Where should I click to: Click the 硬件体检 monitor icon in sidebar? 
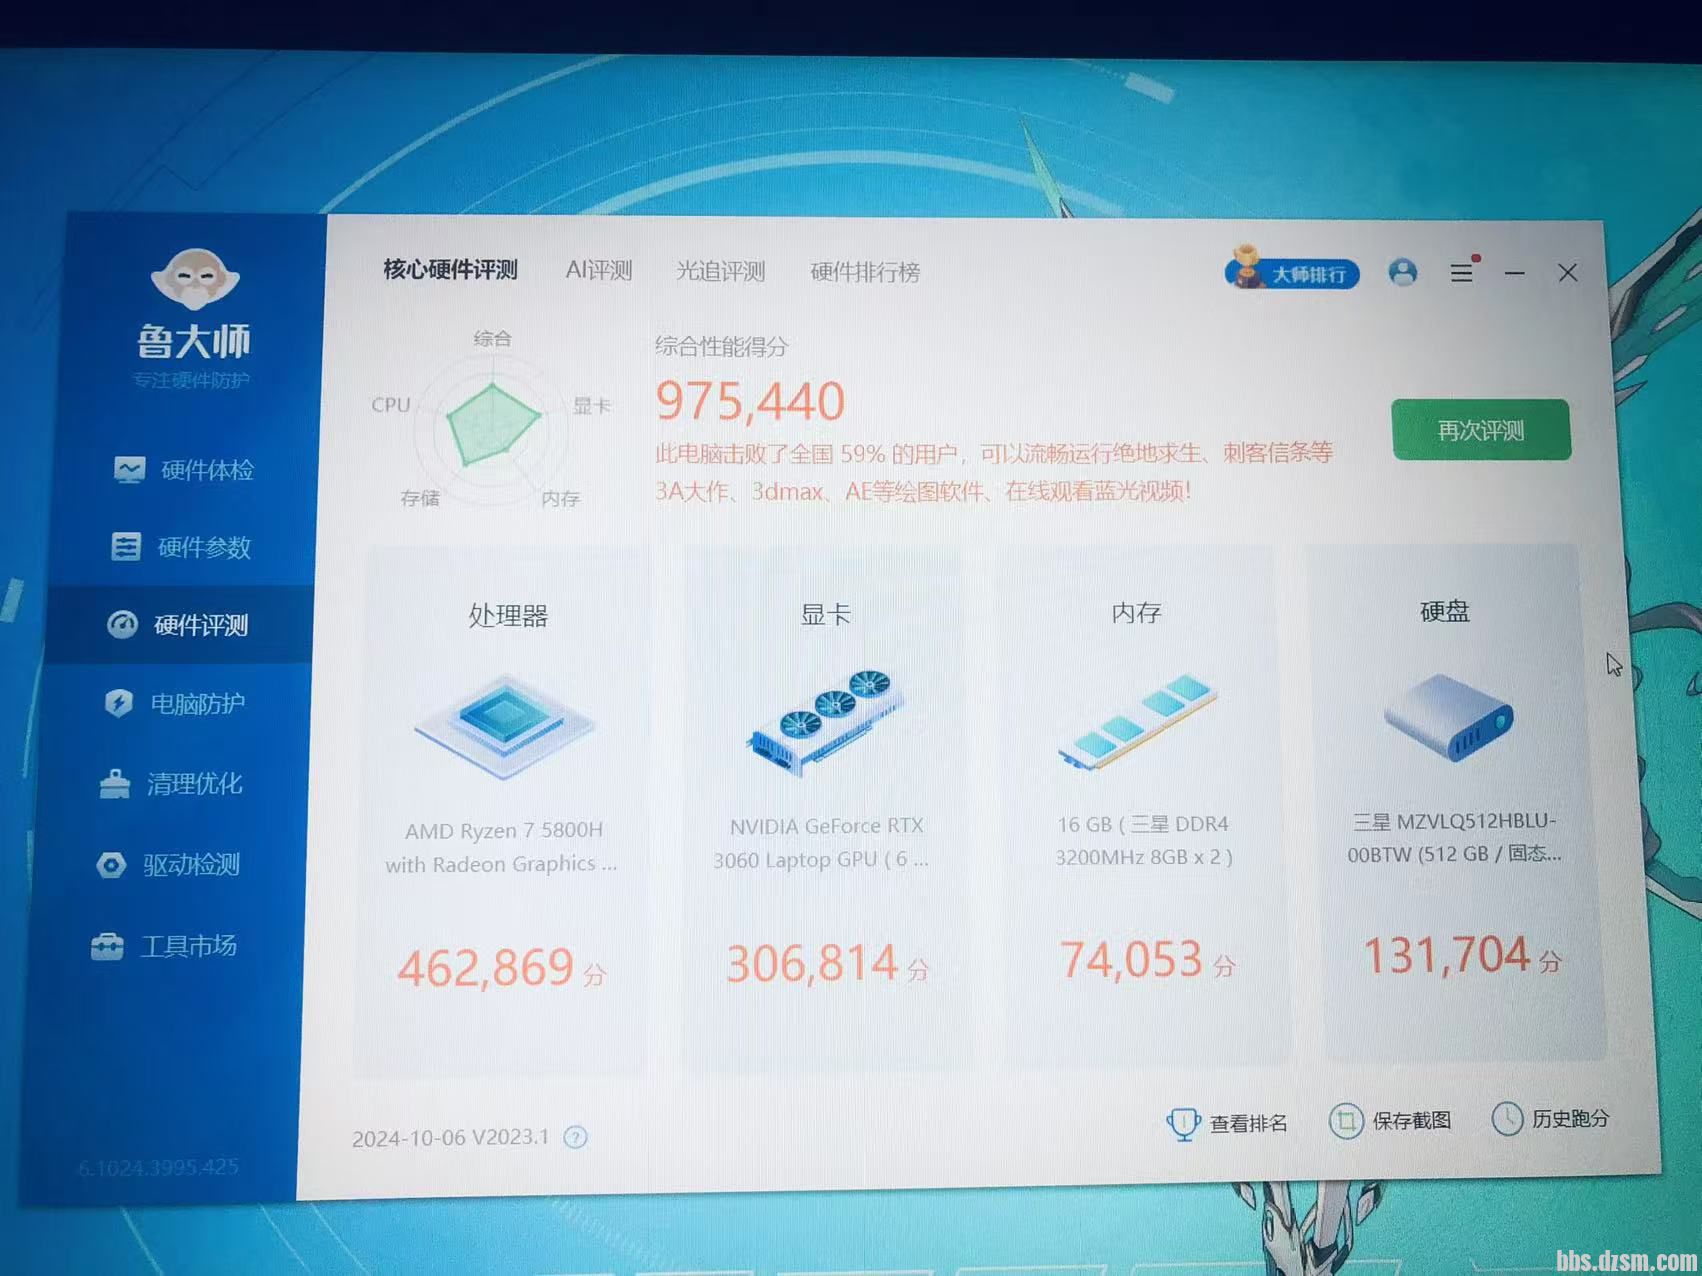130,470
